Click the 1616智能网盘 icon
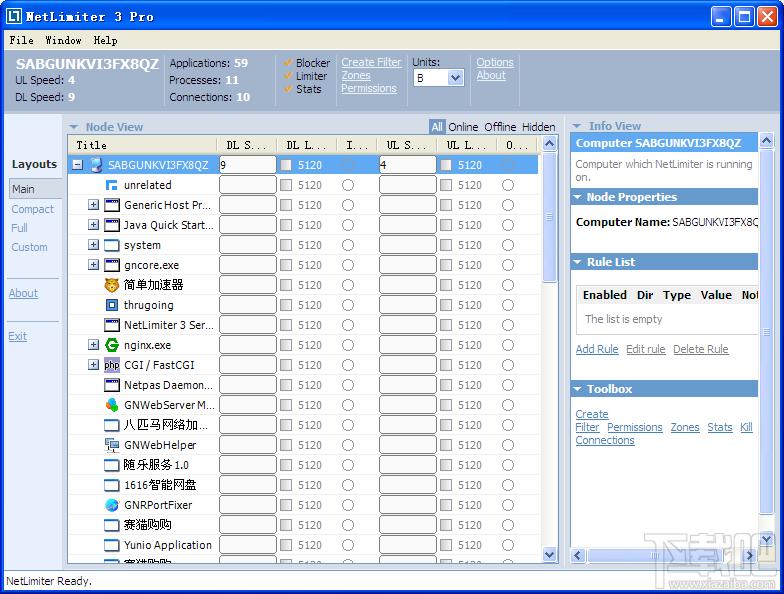Screen dimensions: 784x594 (112, 485)
